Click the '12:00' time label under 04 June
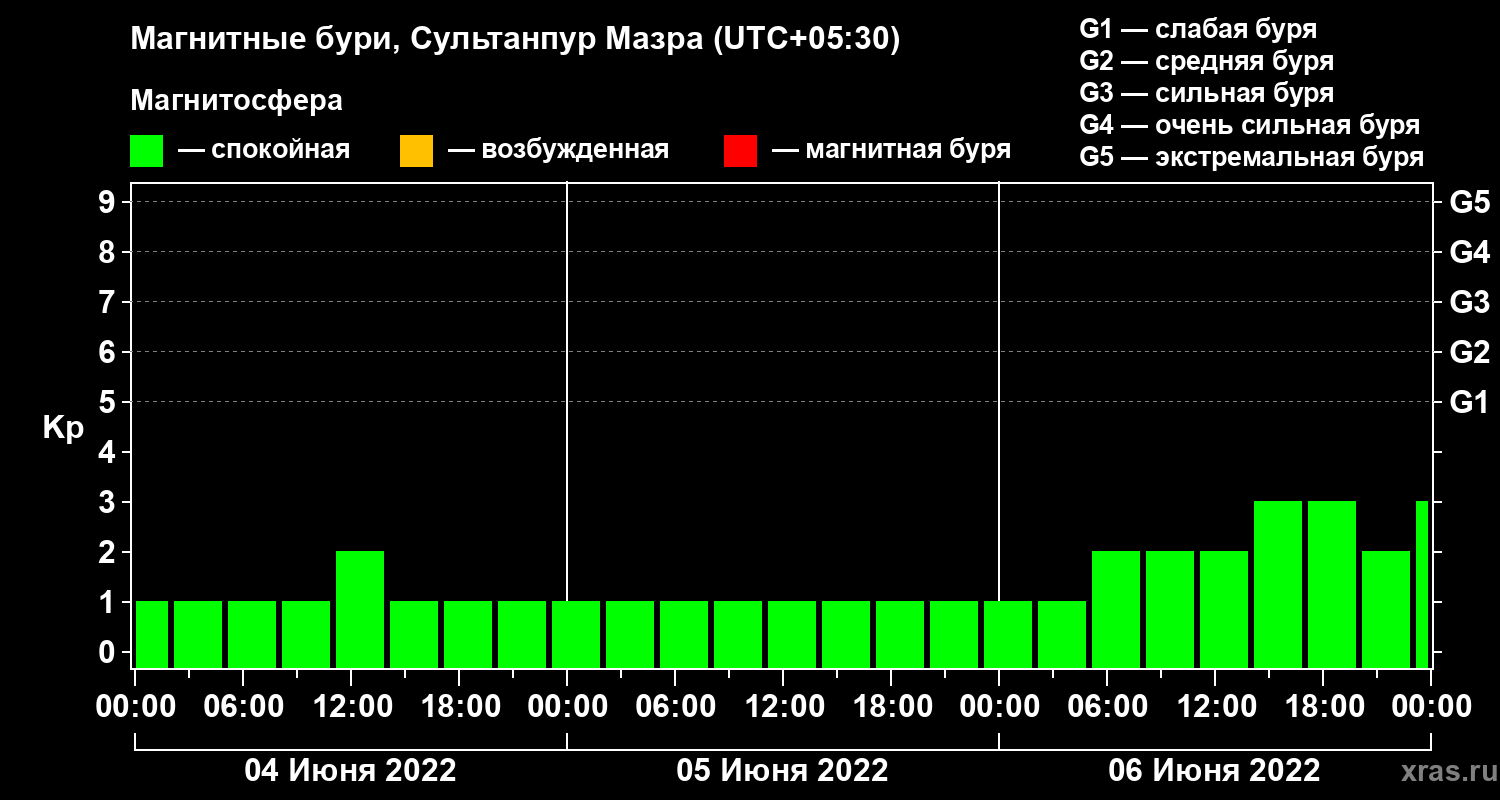The image size is (1500, 800). tap(351, 706)
